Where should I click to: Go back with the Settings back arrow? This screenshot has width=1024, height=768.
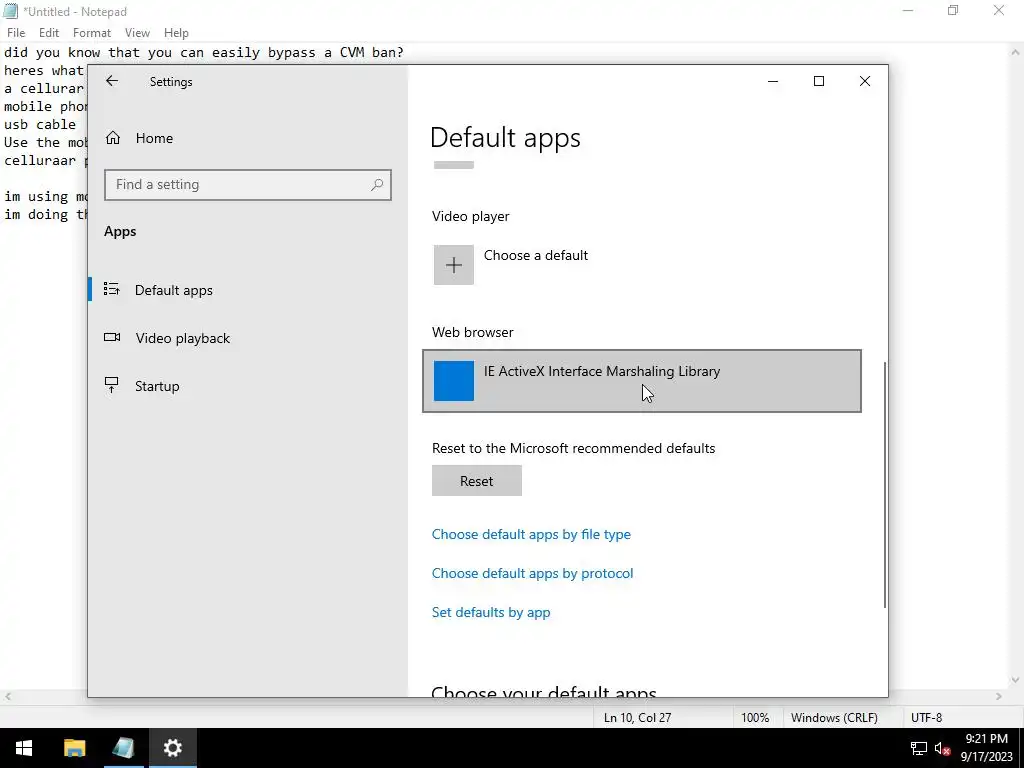(x=112, y=81)
